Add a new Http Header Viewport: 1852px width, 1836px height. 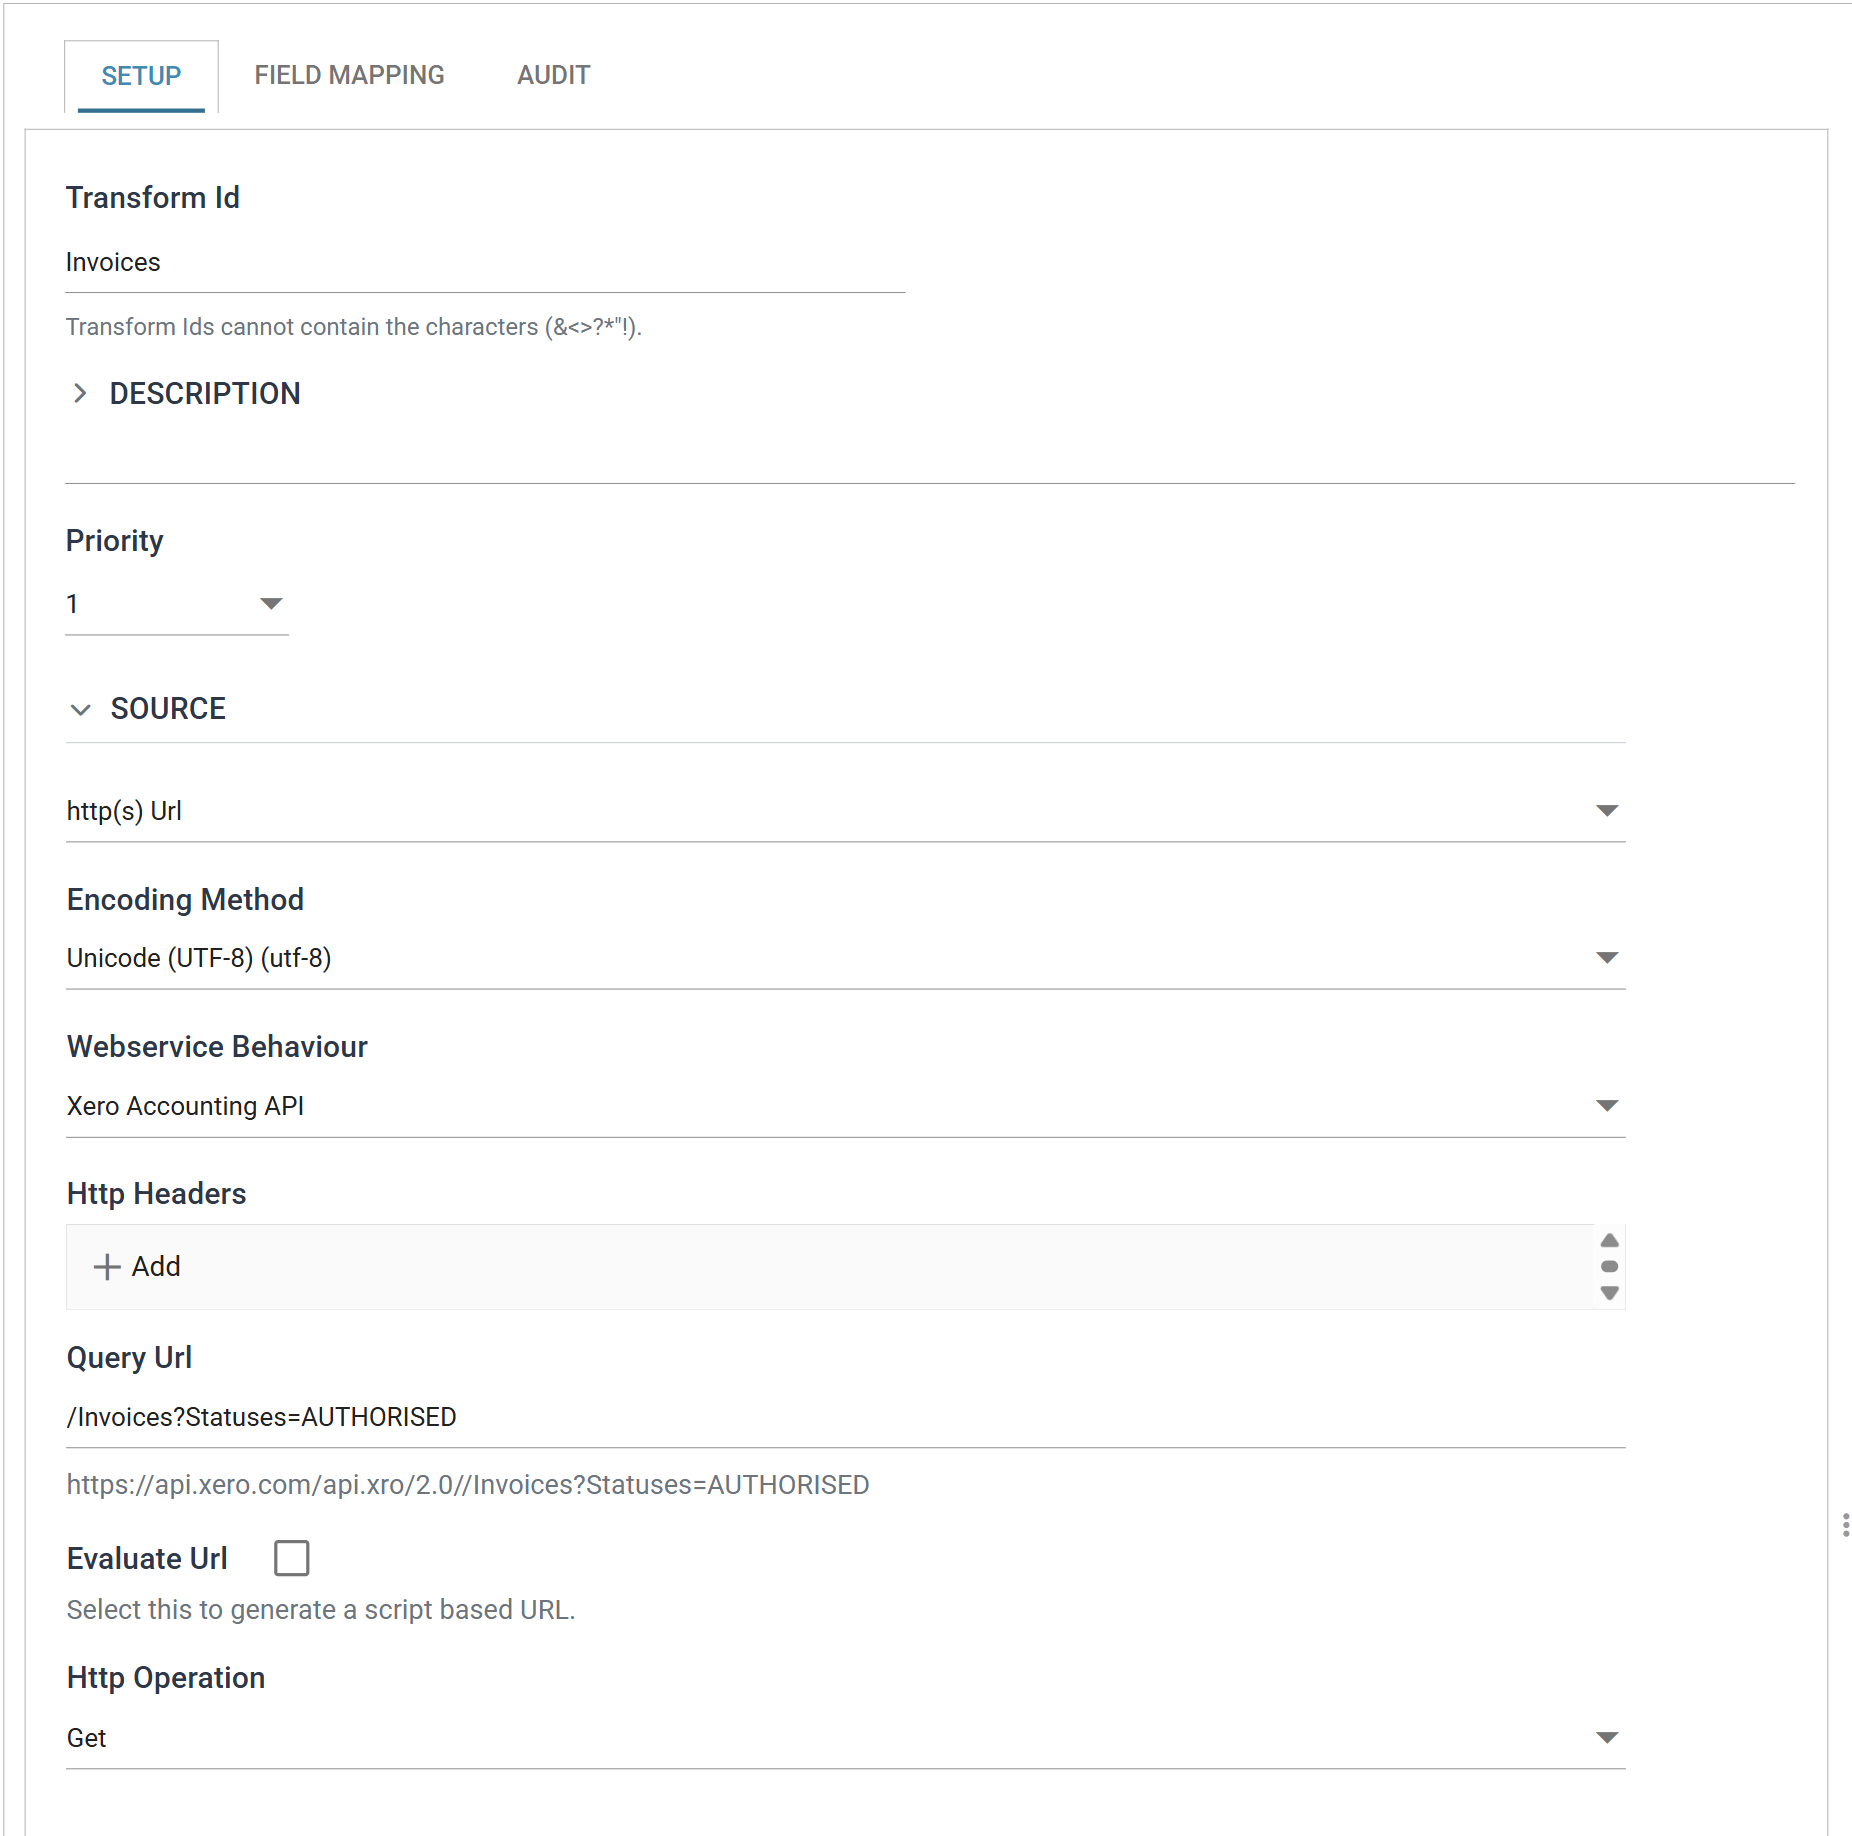click(137, 1267)
